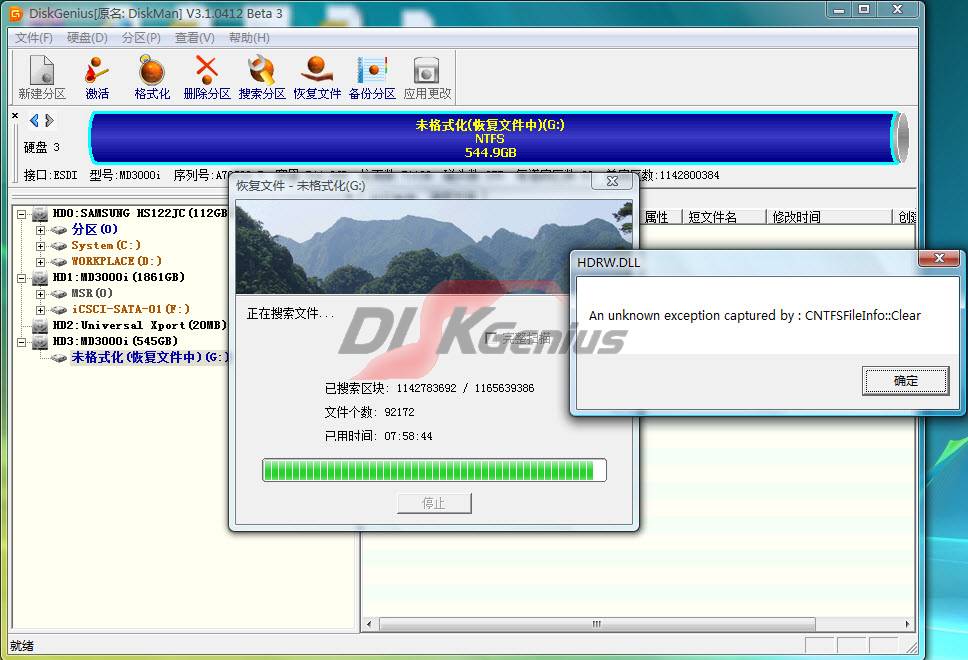Expand the iCSCI-SATA-01(F:) tree node

pos(40,310)
